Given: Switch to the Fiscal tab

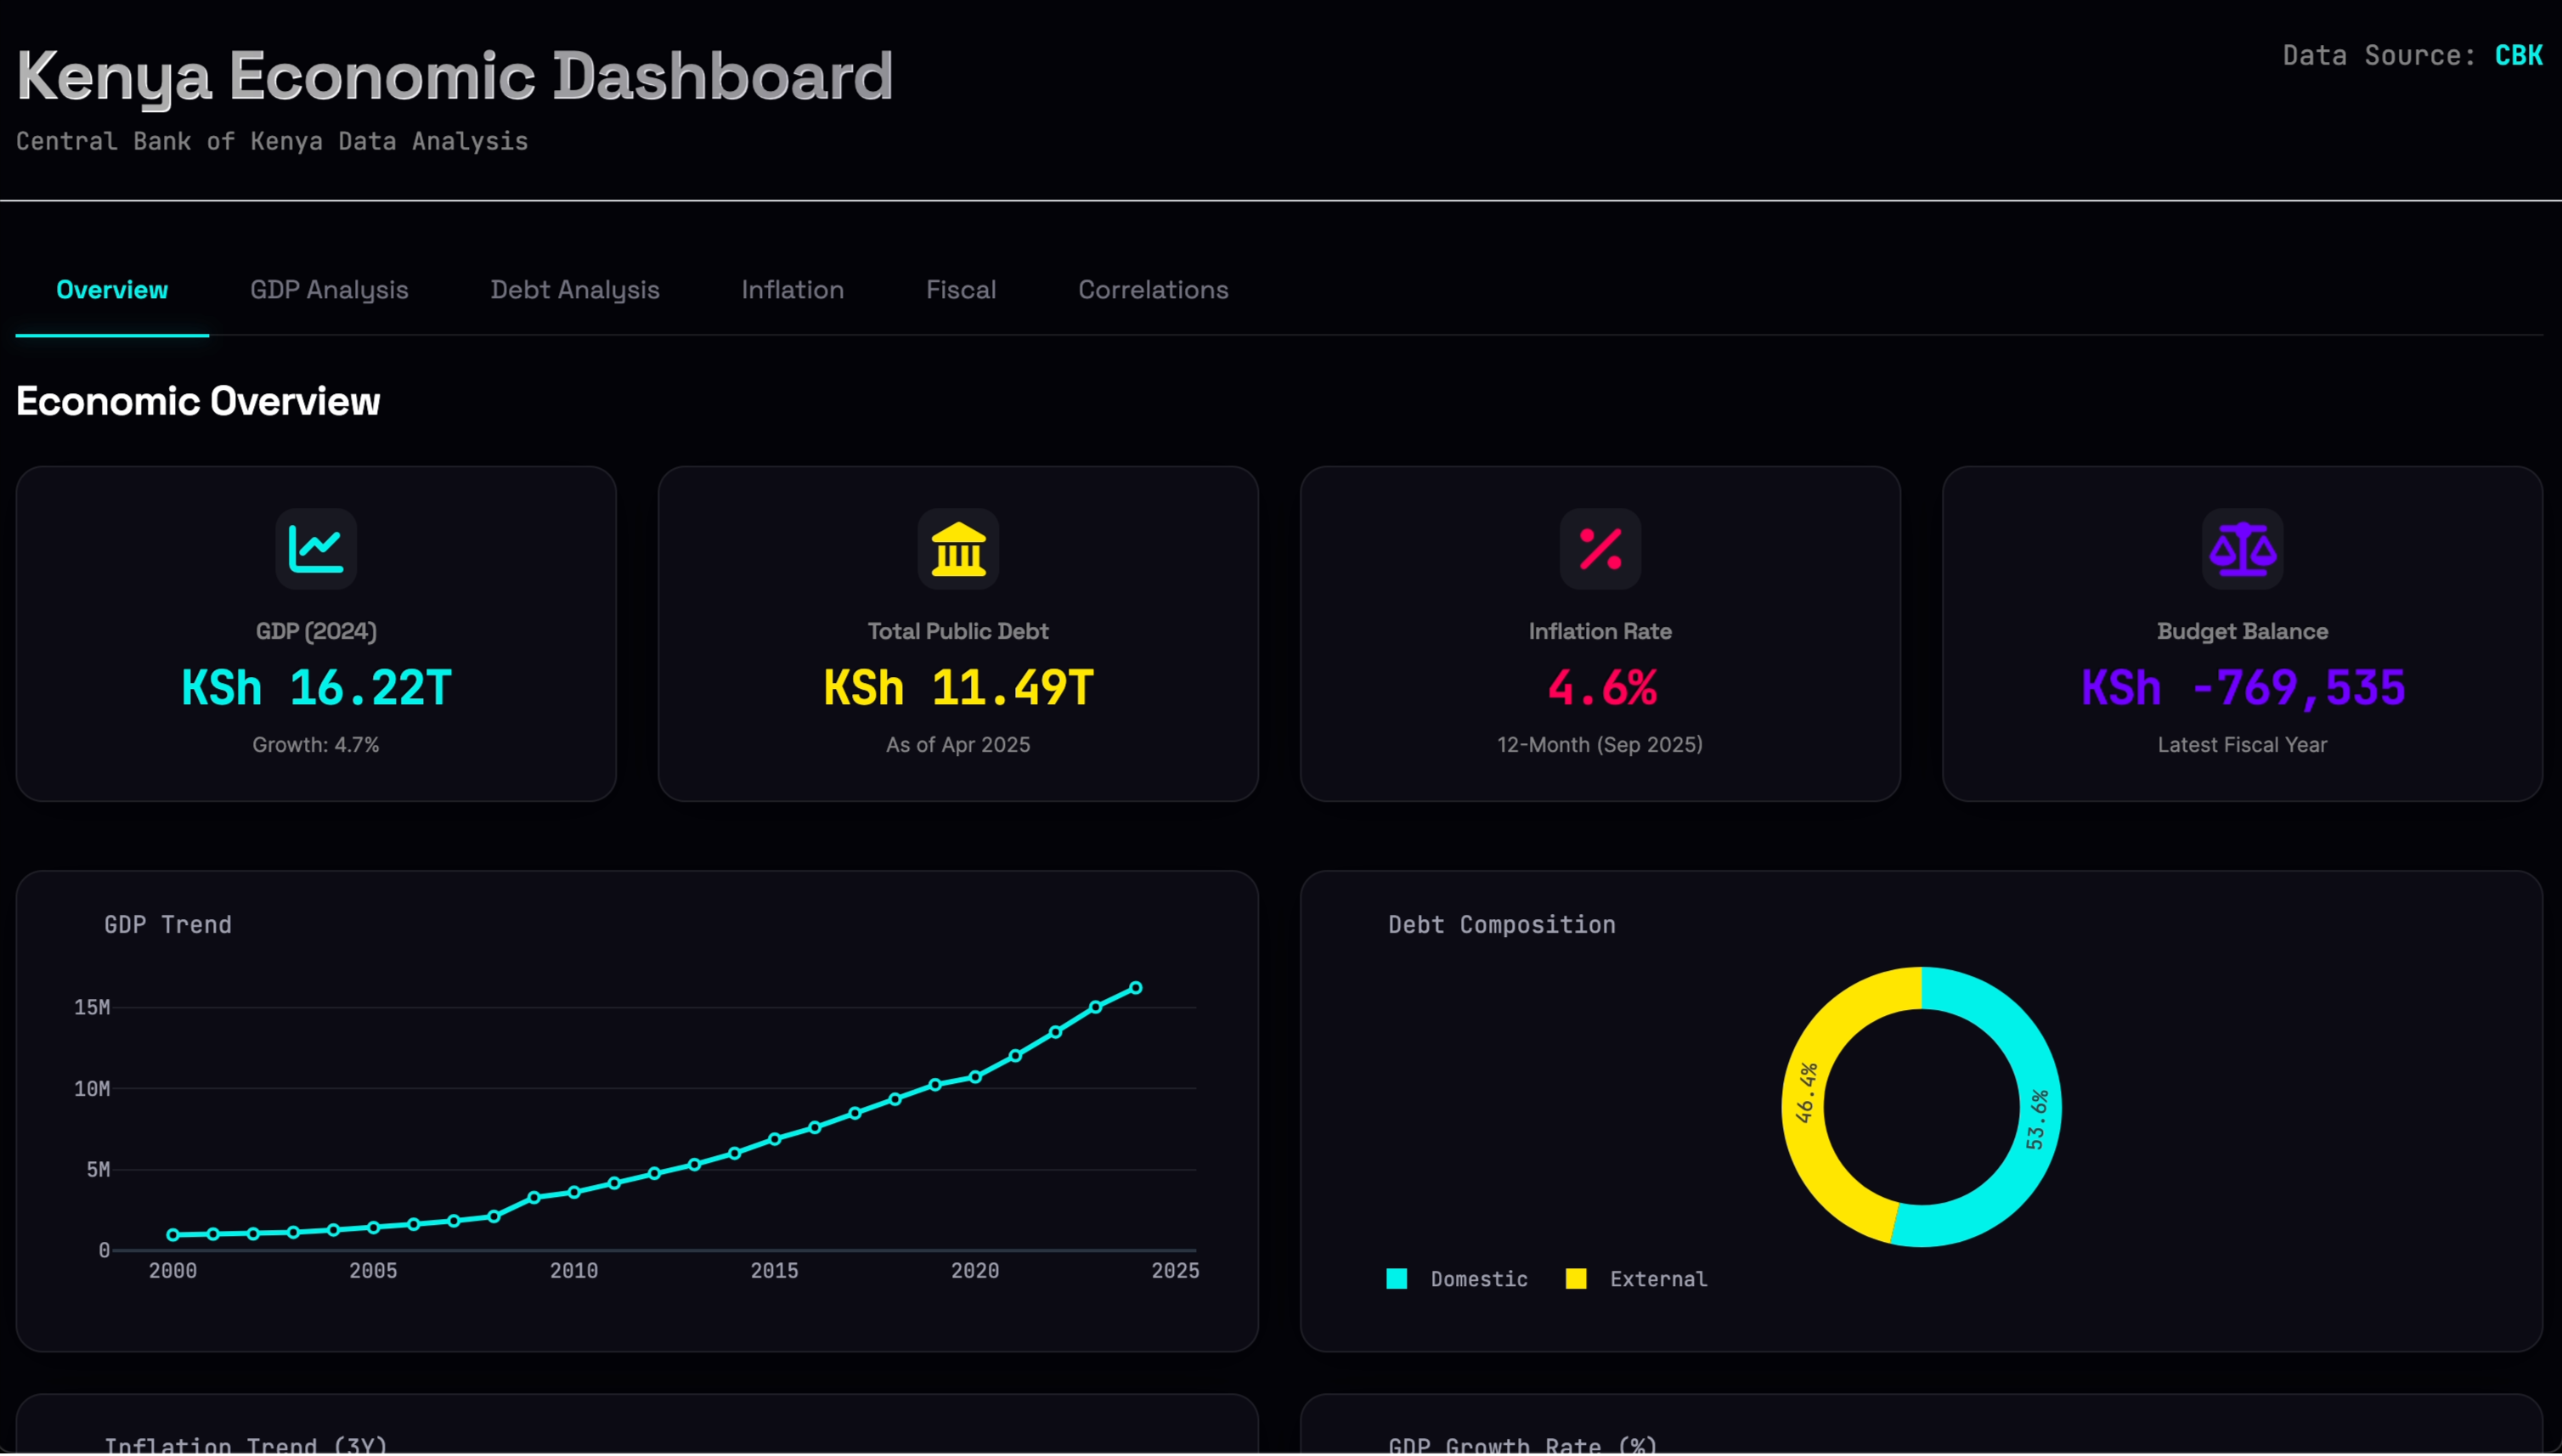Looking at the screenshot, I should tap(961, 290).
